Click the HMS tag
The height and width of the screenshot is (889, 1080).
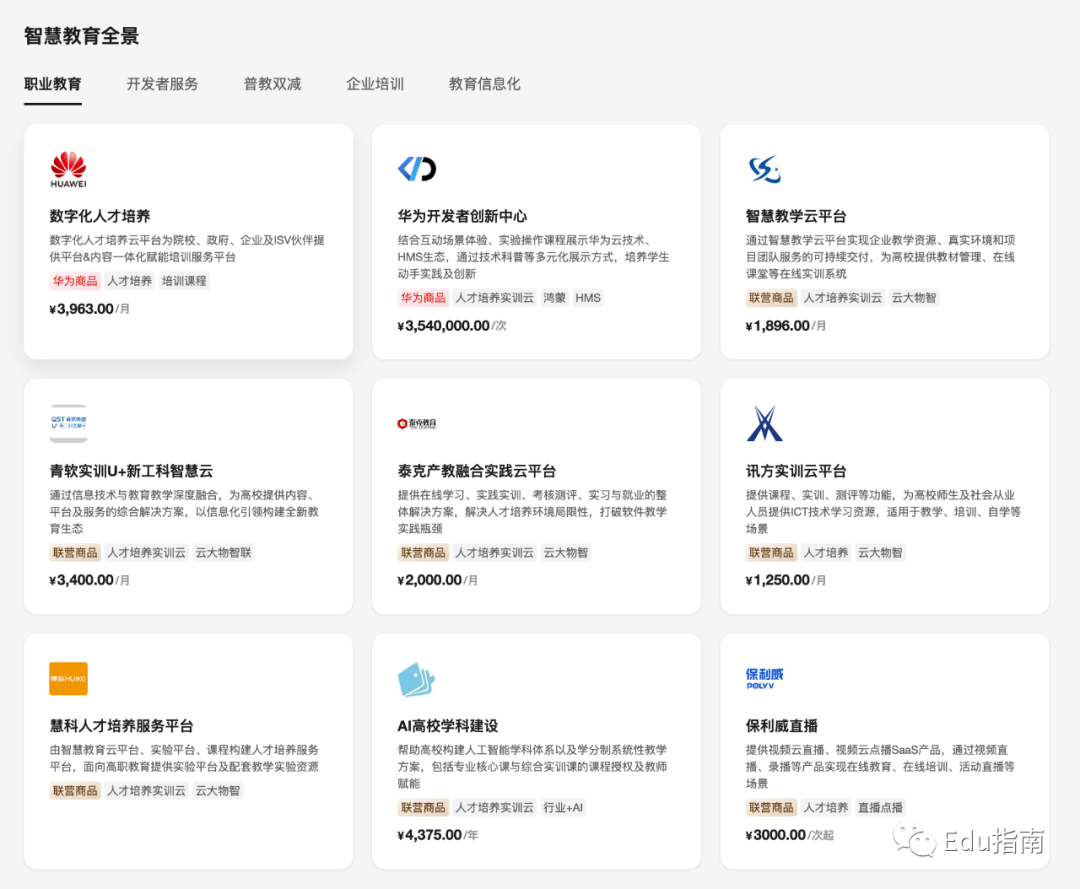[588, 298]
